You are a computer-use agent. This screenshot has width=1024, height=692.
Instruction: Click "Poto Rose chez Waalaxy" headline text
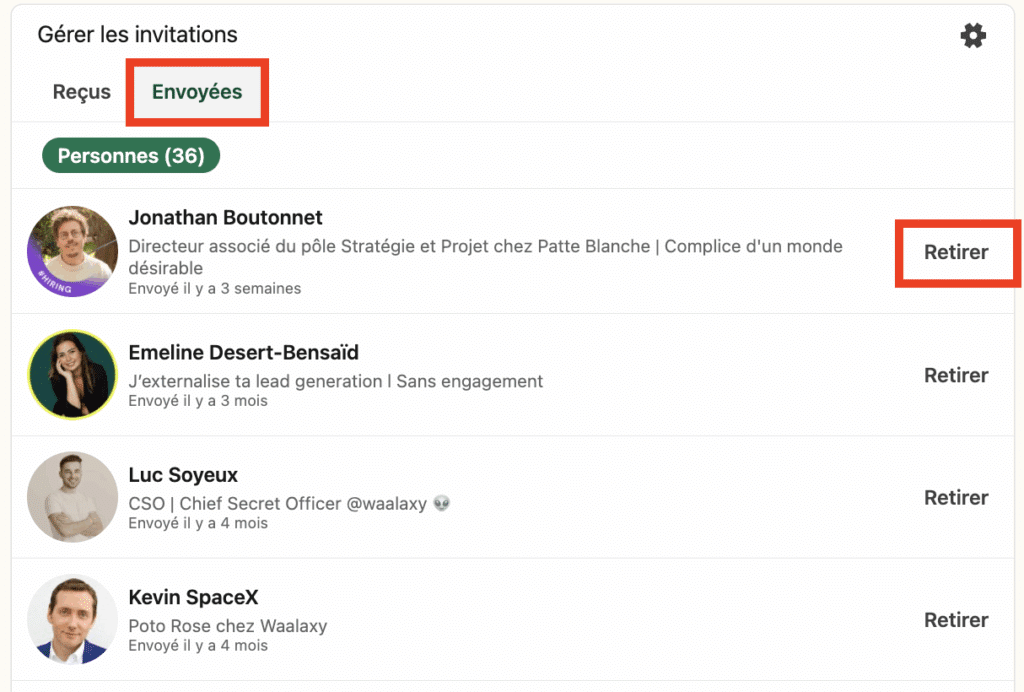click(228, 626)
